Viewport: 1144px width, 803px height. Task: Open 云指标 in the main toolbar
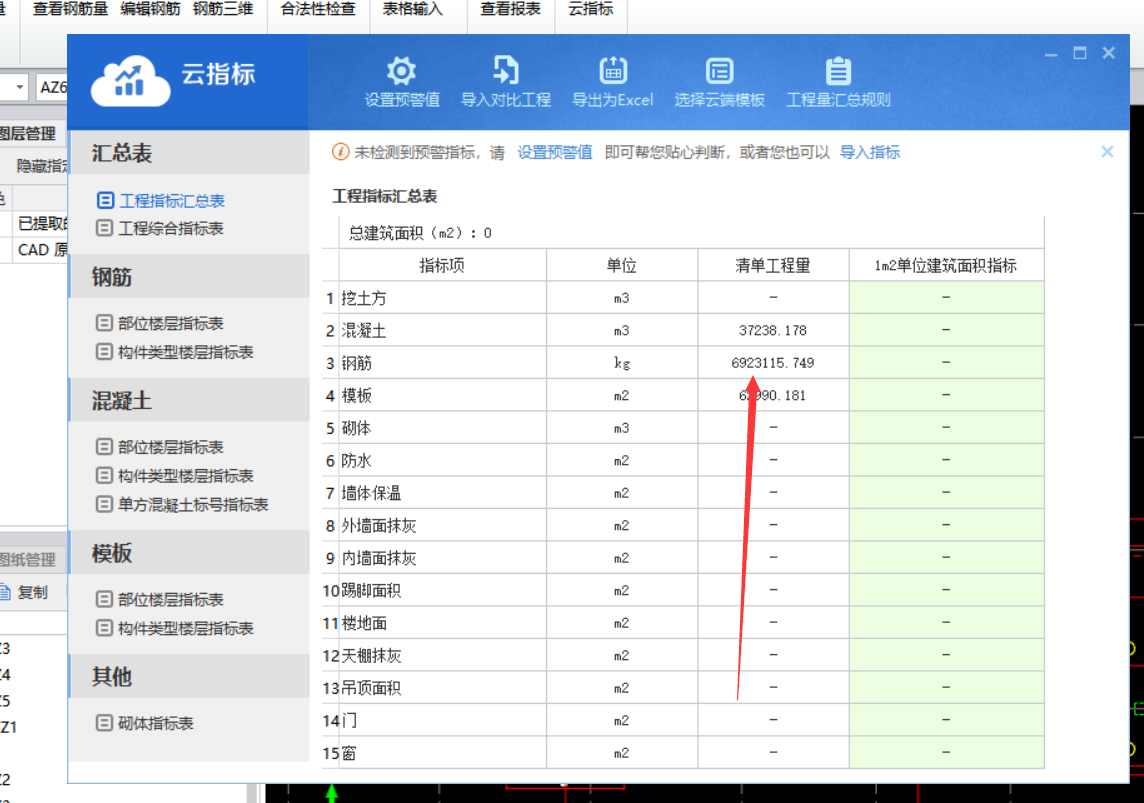click(591, 9)
